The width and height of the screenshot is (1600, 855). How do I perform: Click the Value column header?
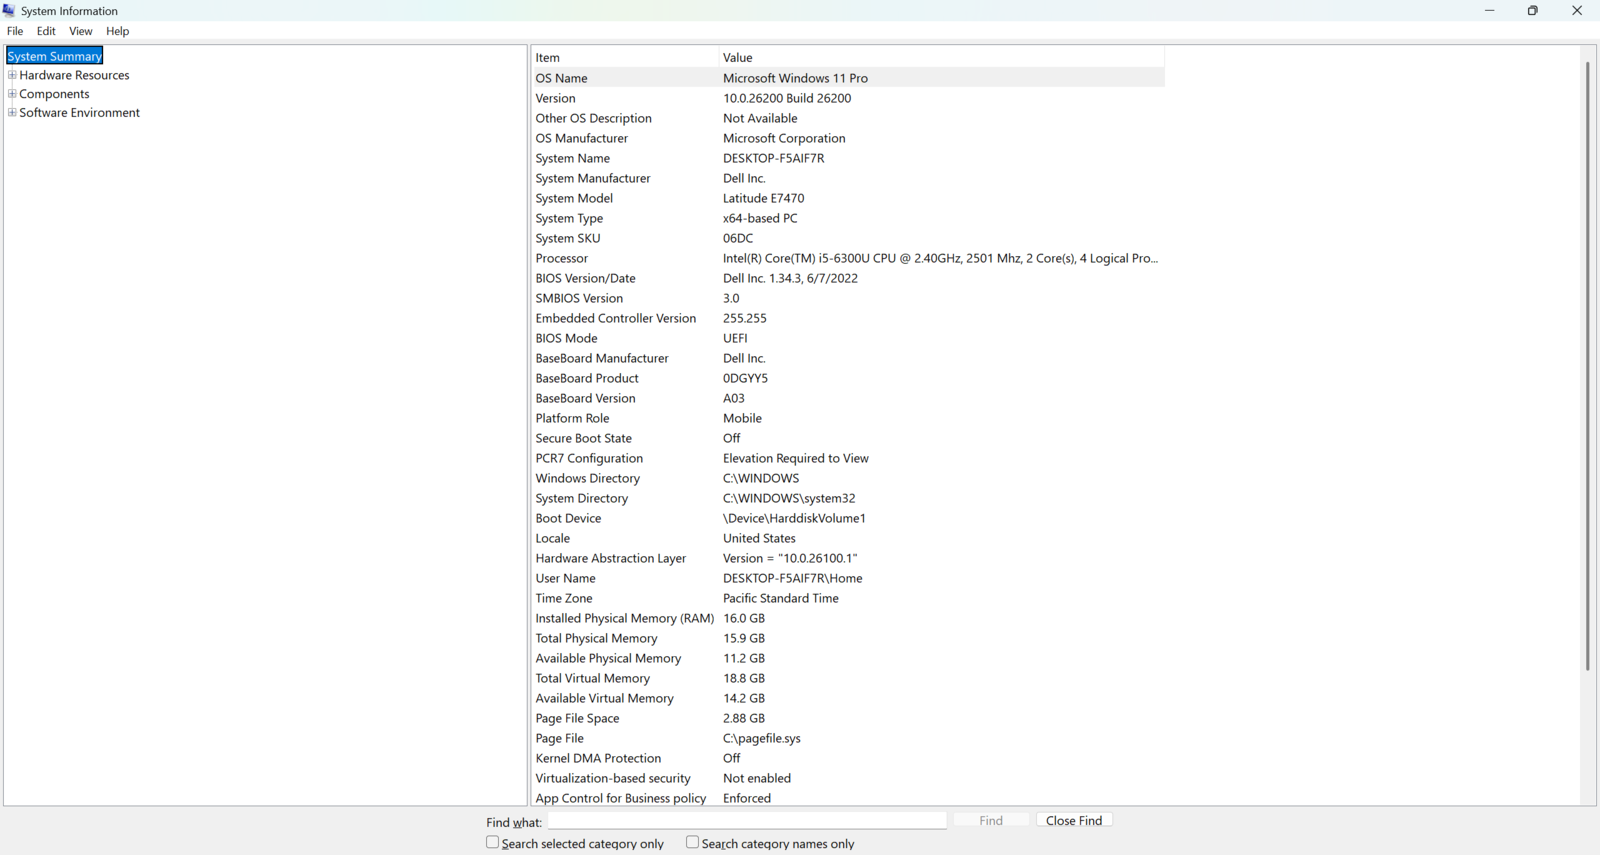pyautogui.click(x=940, y=58)
